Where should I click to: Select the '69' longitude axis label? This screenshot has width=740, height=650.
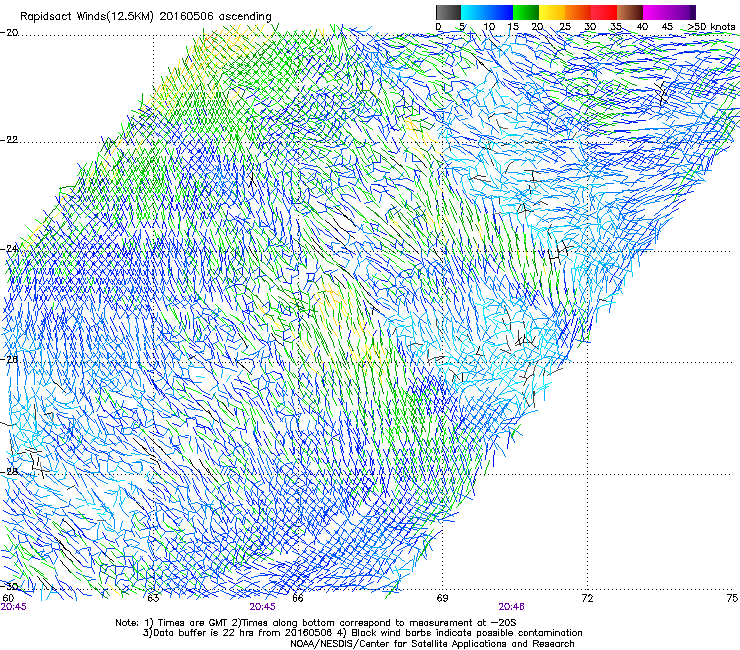tap(442, 598)
